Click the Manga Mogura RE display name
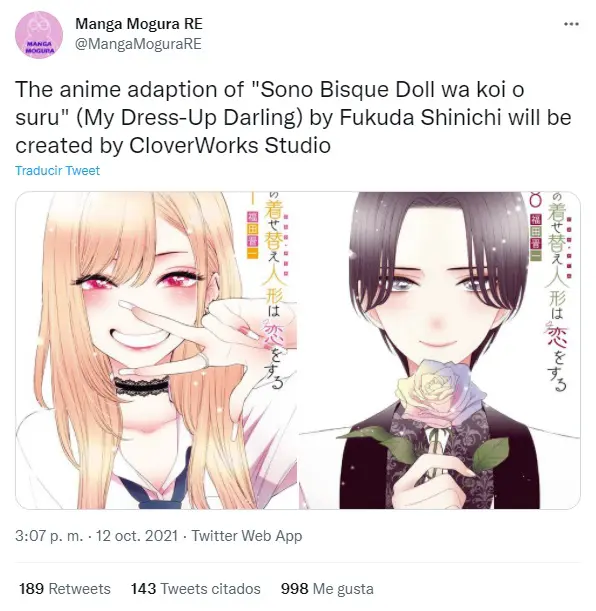Screen dimensions: 596x611 (x=139, y=24)
